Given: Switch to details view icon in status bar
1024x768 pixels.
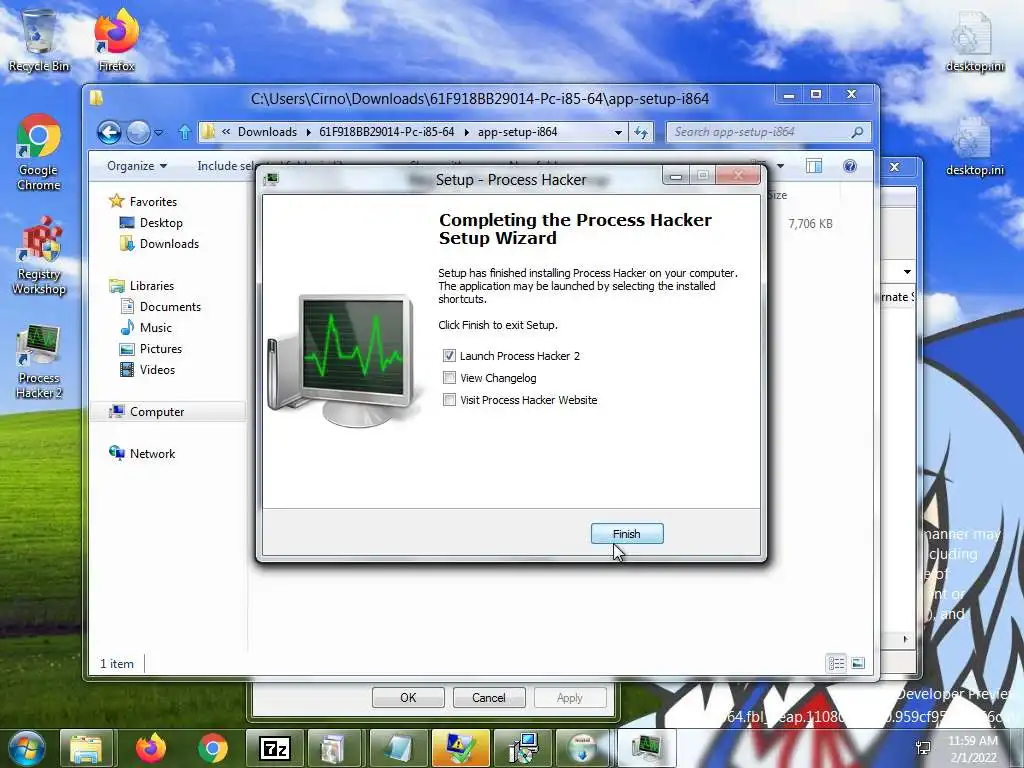Looking at the screenshot, I should (836, 664).
